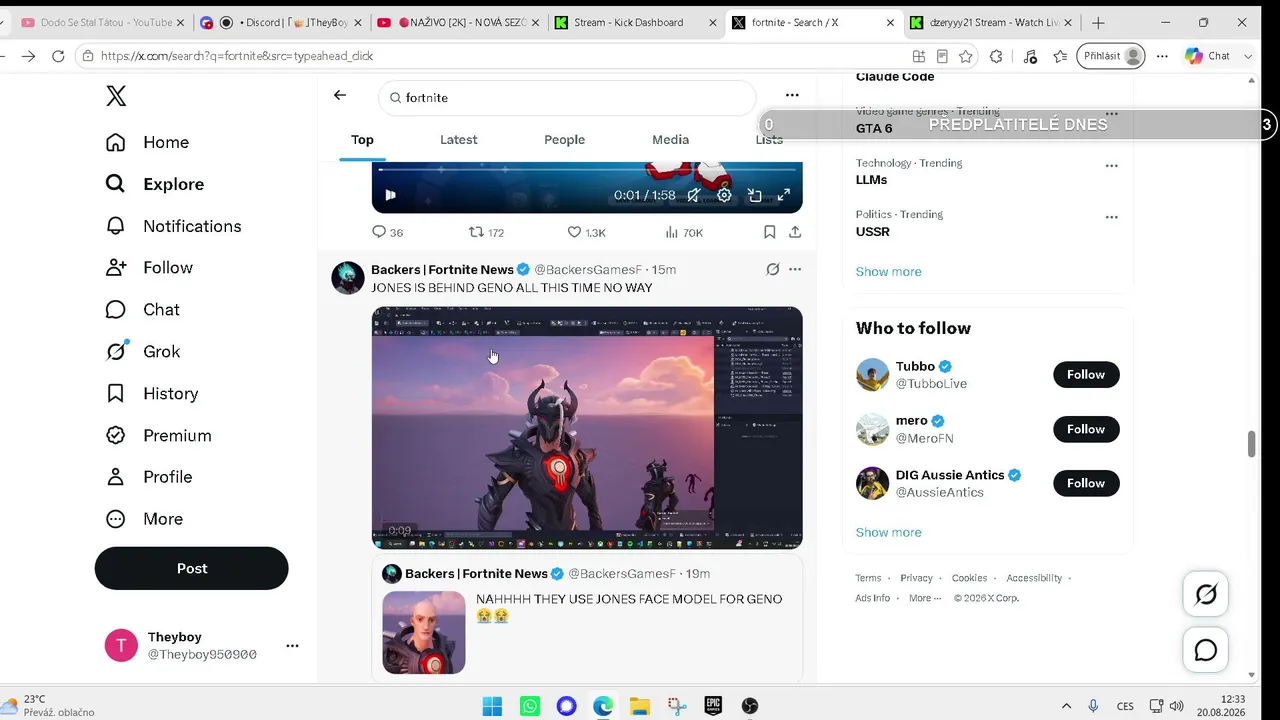This screenshot has height=720, width=1280.
Task: Open Explore in the sidebar
Action: point(155,184)
